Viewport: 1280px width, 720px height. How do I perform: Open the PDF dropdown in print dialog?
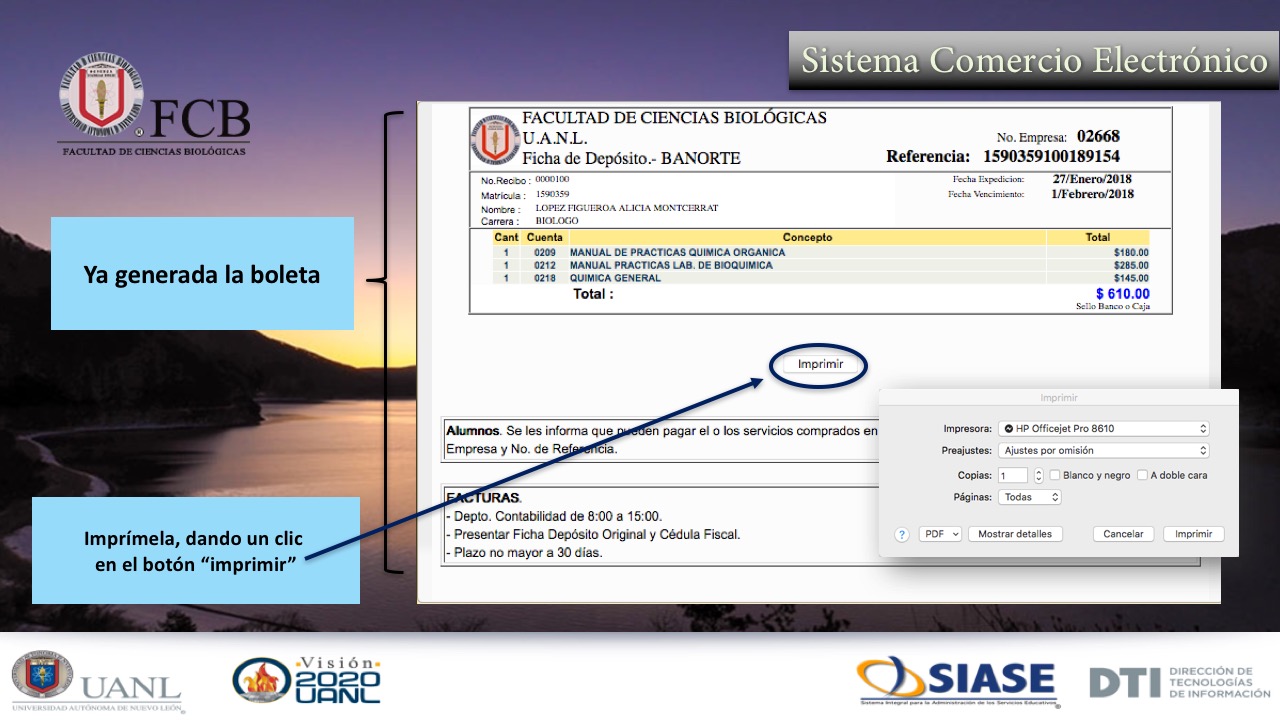(940, 535)
